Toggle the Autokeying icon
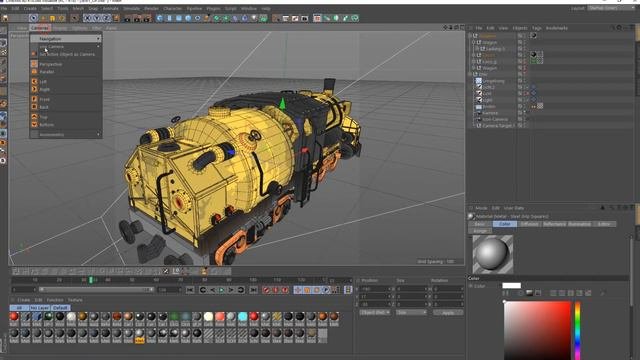Image resolution: width=640 pixels, height=360 pixels. pyautogui.click(x=276, y=290)
